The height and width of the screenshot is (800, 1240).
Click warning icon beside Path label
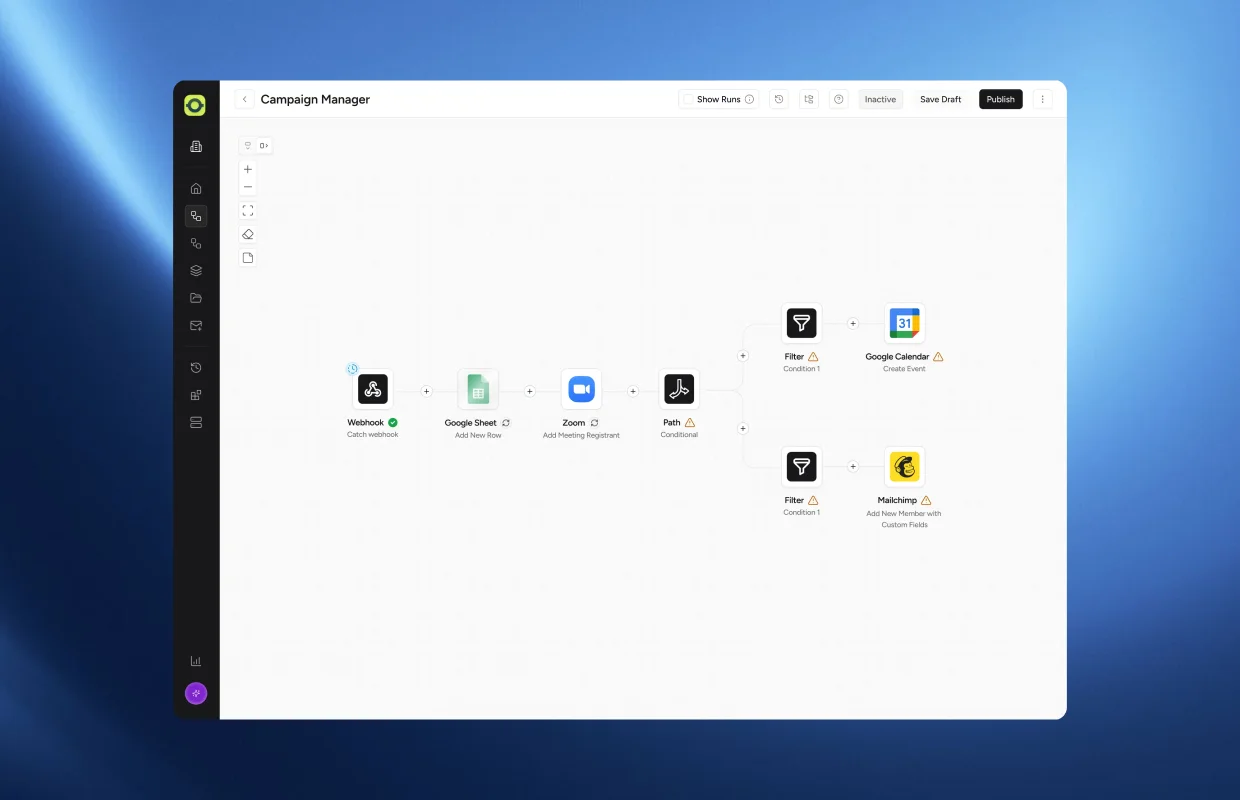tap(690, 423)
